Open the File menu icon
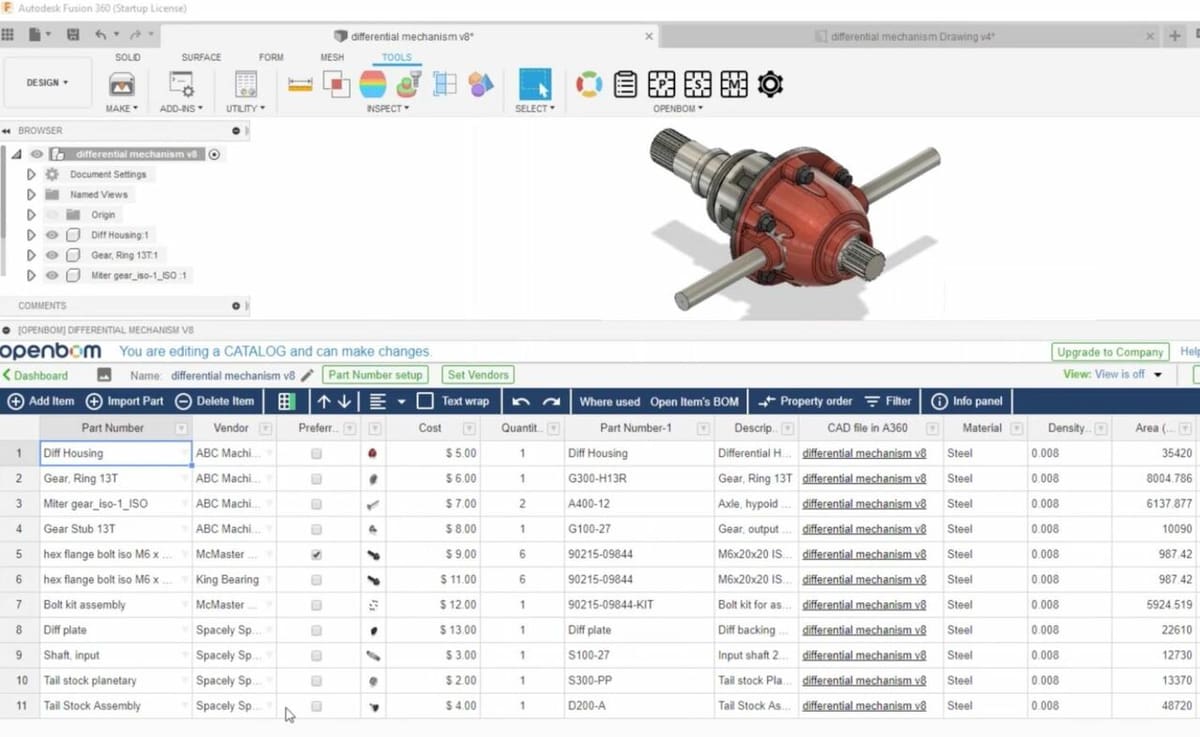Viewport: 1200px width, 737px height. [x=37, y=35]
